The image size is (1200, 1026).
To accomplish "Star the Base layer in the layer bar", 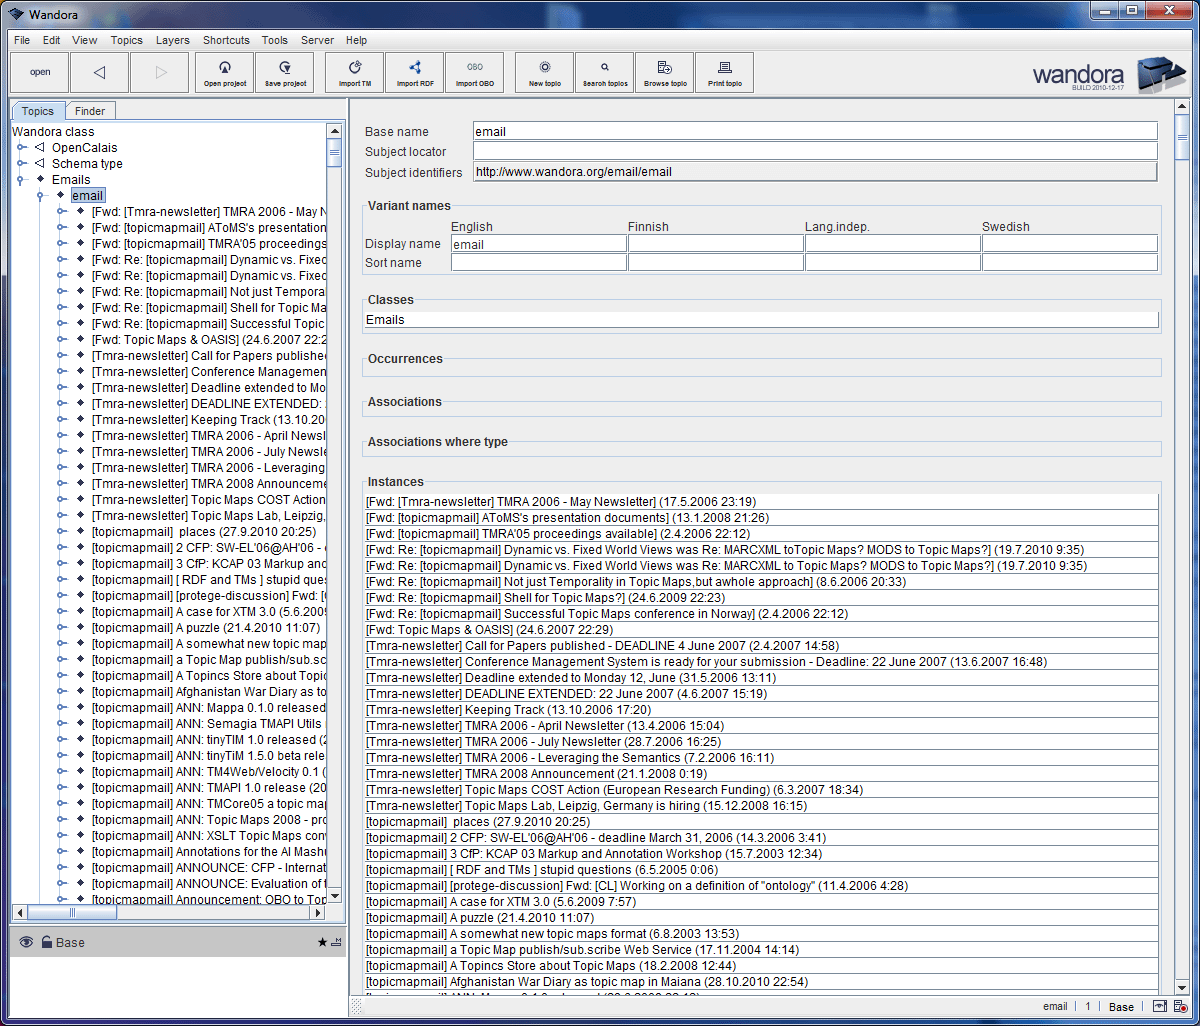I will tap(322, 941).
